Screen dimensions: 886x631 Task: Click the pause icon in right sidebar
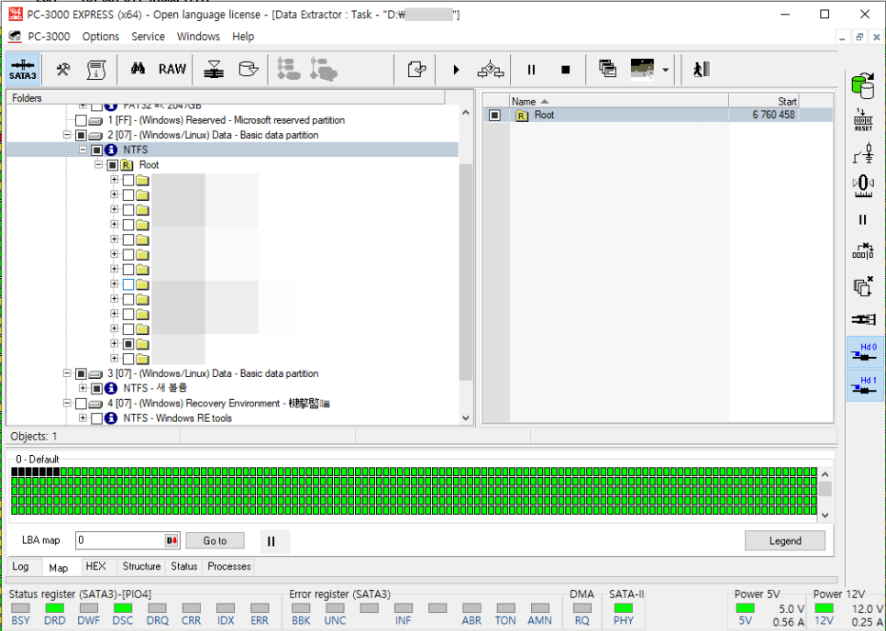(862, 220)
